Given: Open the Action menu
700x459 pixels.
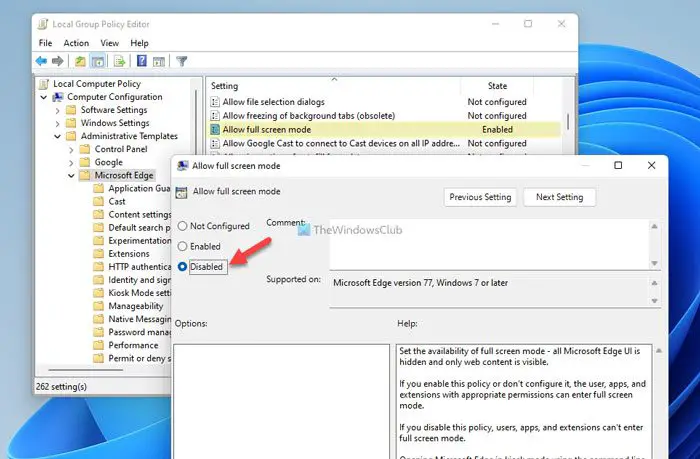Looking at the screenshot, I should pyautogui.click(x=76, y=43).
